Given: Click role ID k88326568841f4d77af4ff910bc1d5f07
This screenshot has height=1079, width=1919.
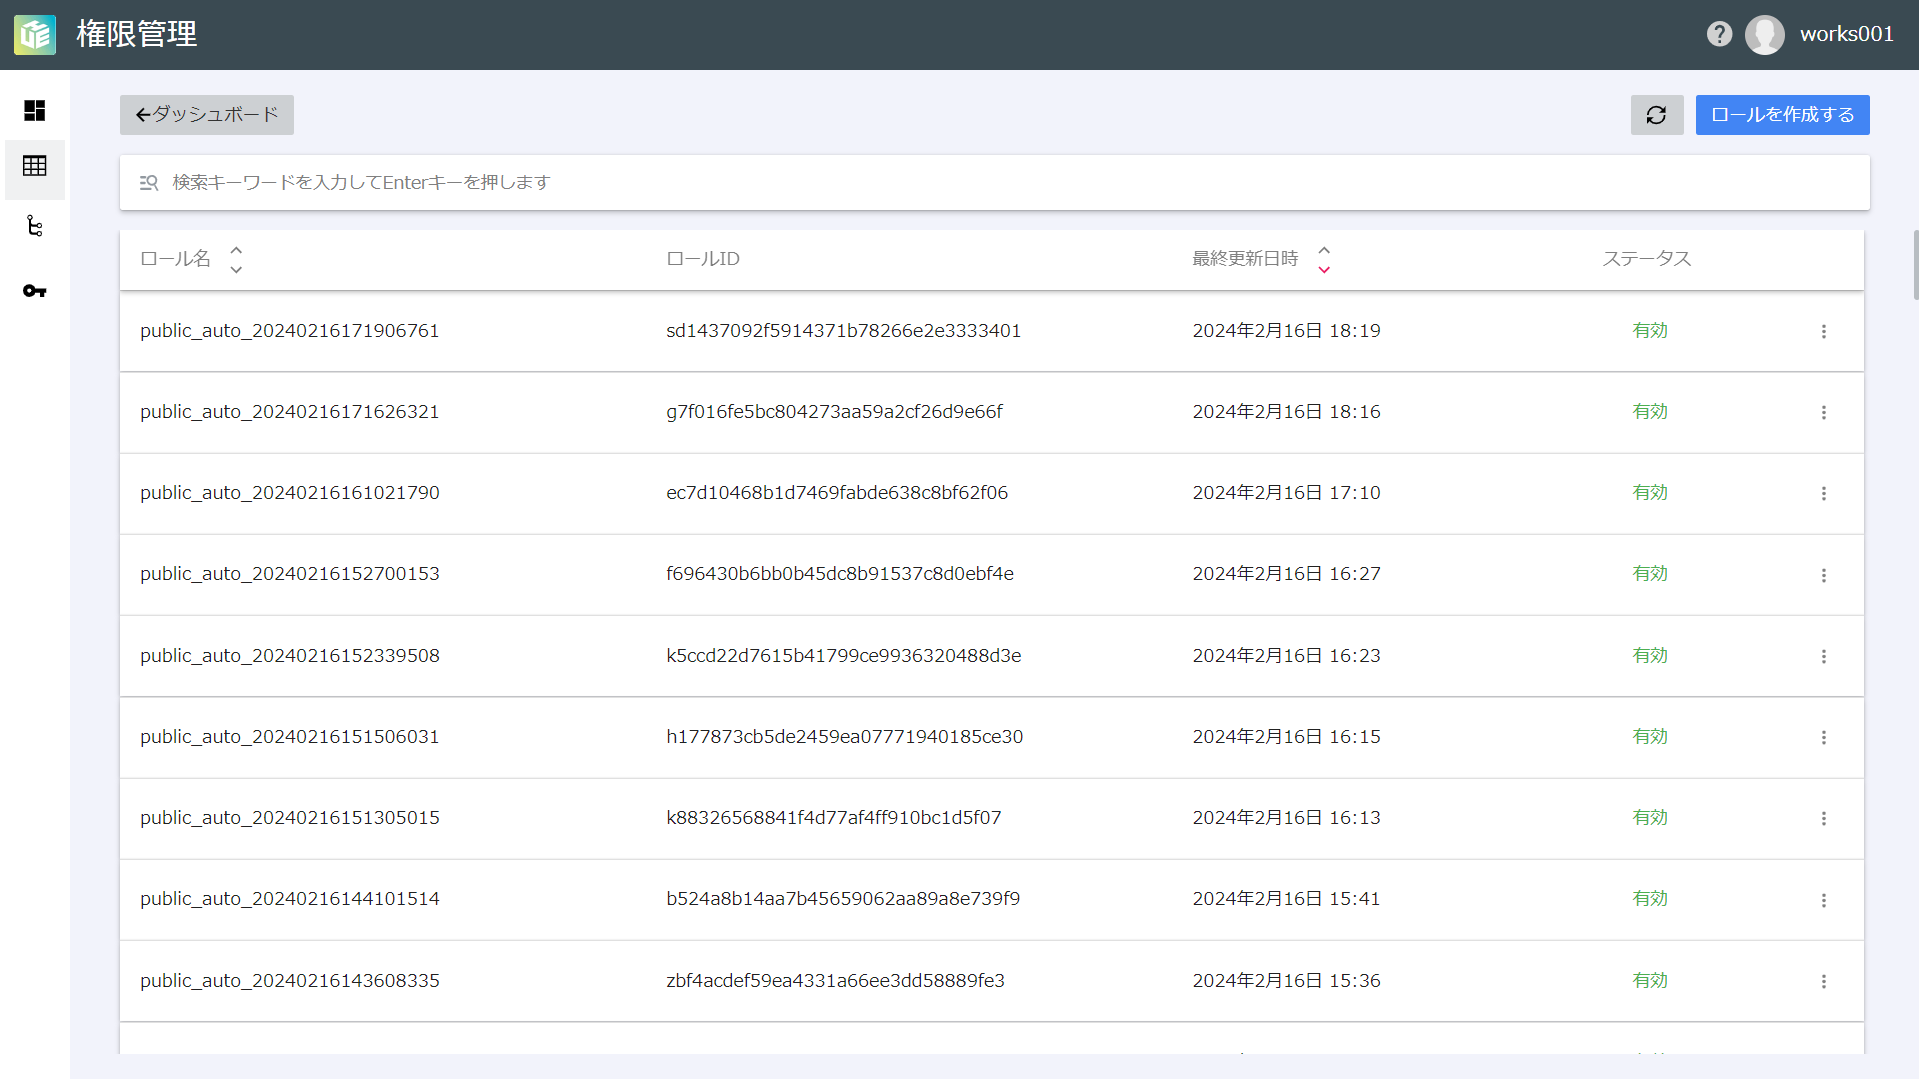Looking at the screenshot, I should pyautogui.click(x=834, y=818).
